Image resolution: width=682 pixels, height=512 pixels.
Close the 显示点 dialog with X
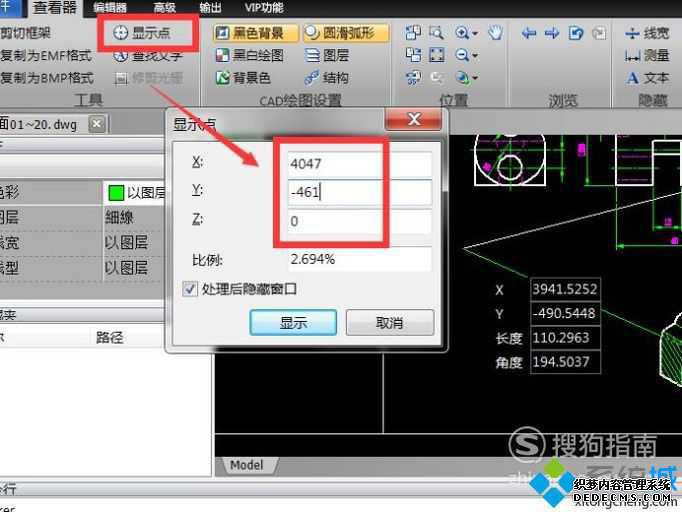point(414,119)
